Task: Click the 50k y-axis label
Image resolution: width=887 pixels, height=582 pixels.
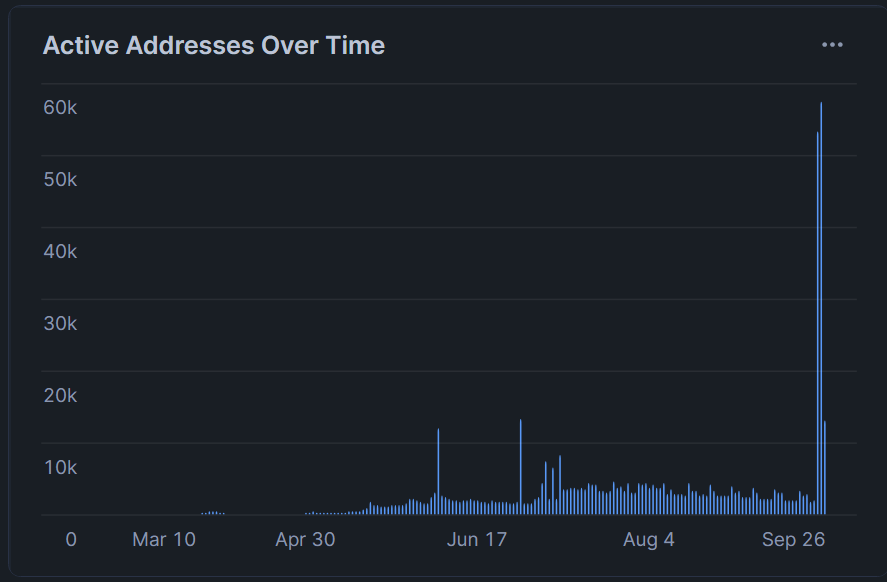Action: pyautogui.click(x=60, y=179)
